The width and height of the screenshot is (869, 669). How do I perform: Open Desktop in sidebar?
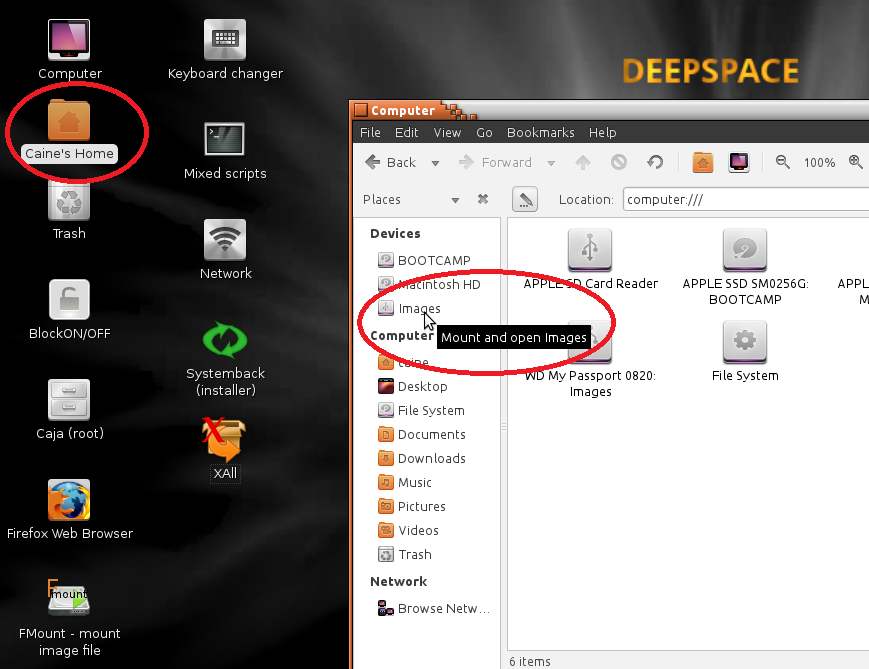(x=413, y=386)
